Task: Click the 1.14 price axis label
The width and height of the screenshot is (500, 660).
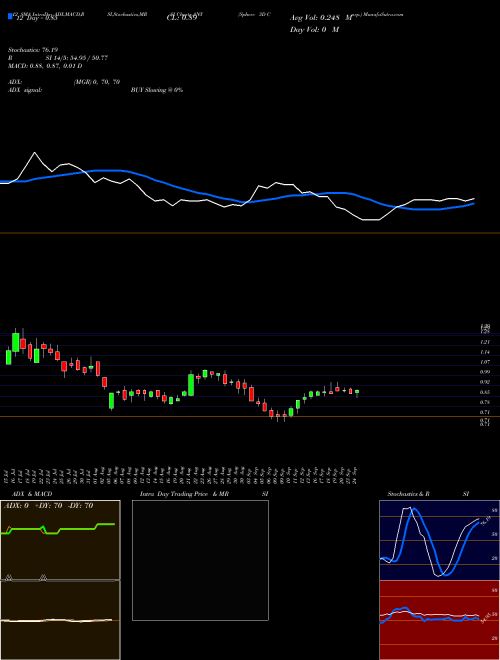Action: coord(485,352)
